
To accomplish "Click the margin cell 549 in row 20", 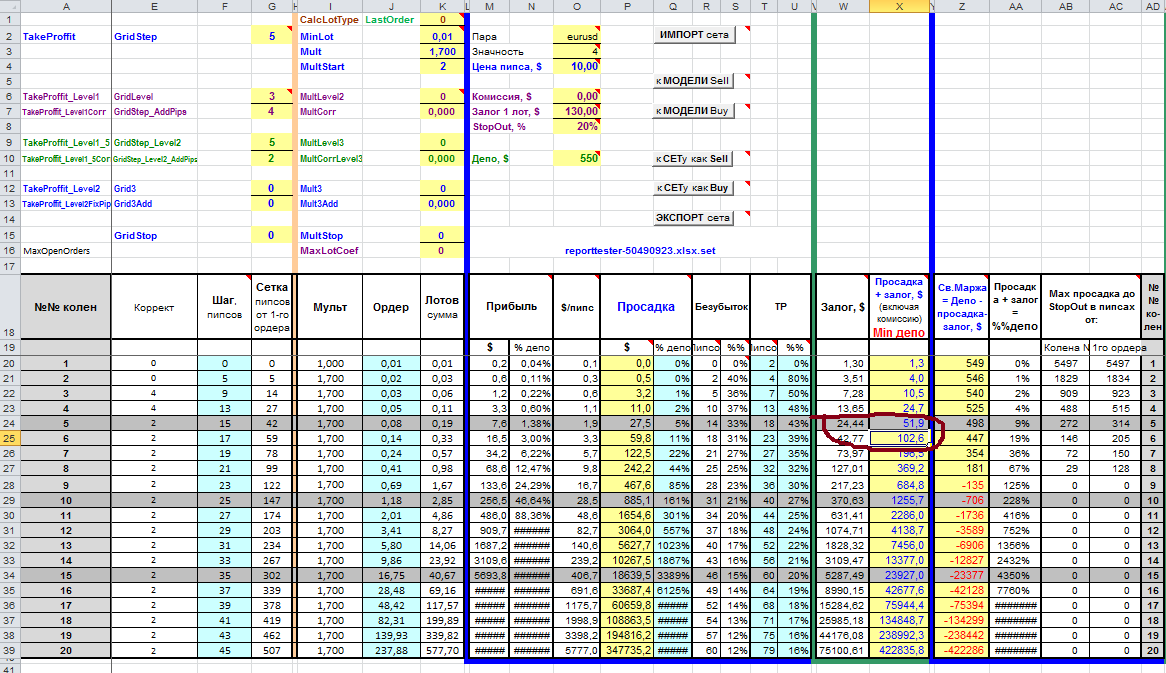I will pyautogui.click(x=962, y=364).
